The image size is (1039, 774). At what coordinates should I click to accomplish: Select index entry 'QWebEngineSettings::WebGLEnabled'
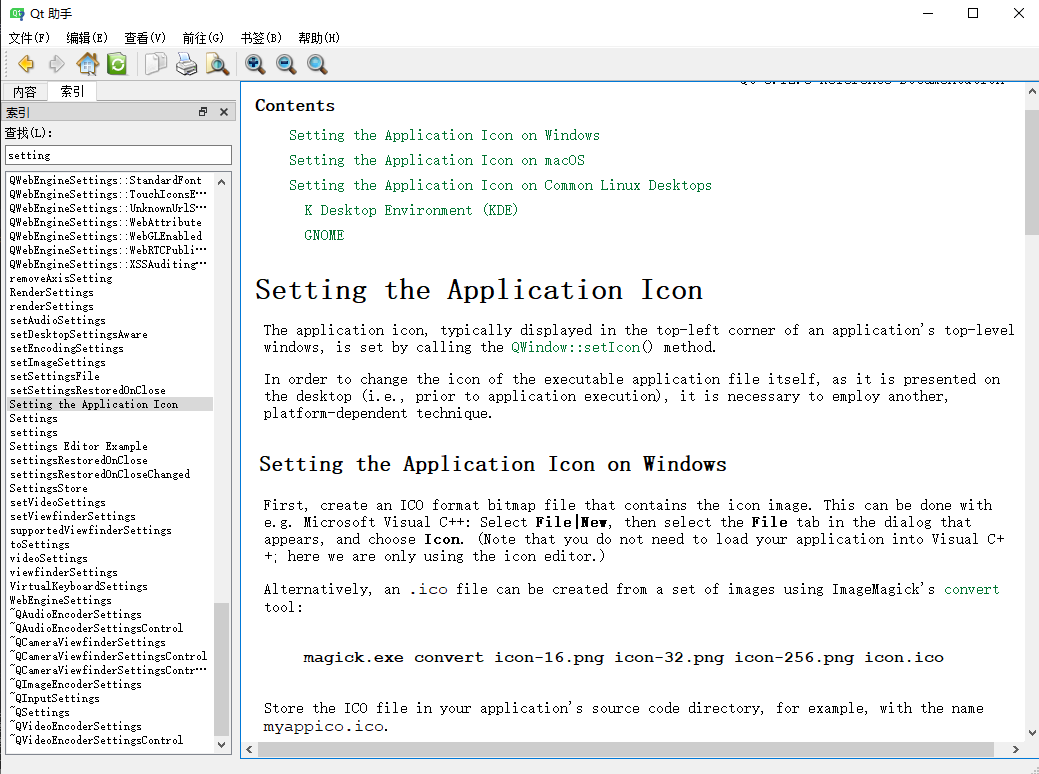click(x=110, y=236)
